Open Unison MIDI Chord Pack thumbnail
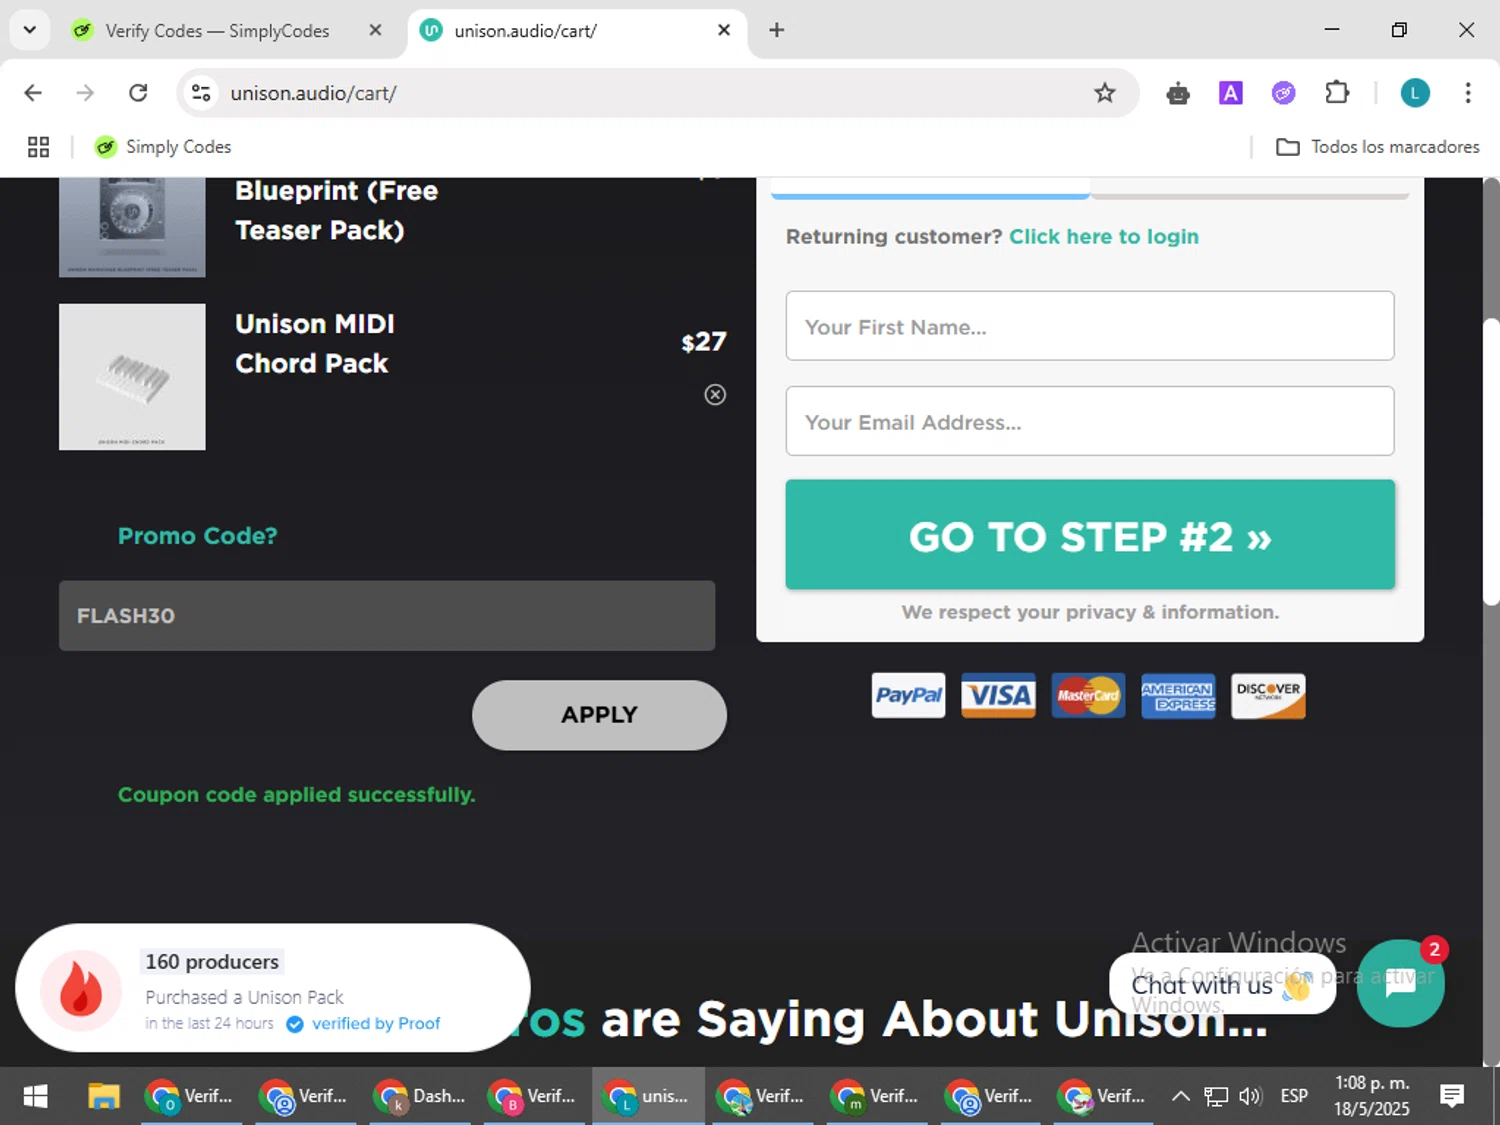This screenshot has width=1500, height=1125. (132, 377)
